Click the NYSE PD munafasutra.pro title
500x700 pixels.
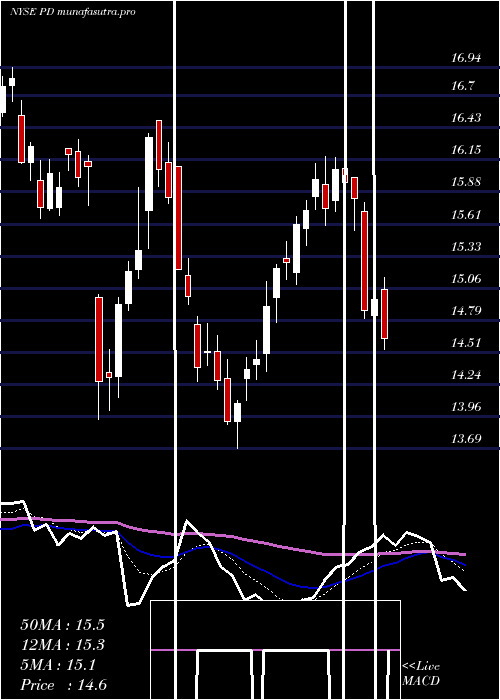pyautogui.click(x=73, y=12)
